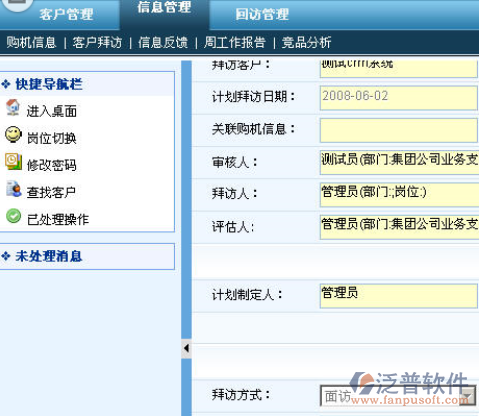The height and width of the screenshot is (416, 479).
Task: Select the 信息管理 tab
Action: [164, 7]
